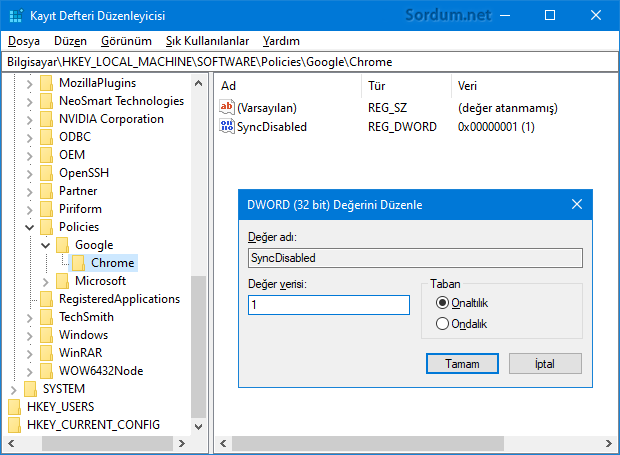
Task: Click the Değer verisi input field
Action: click(329, 305)
